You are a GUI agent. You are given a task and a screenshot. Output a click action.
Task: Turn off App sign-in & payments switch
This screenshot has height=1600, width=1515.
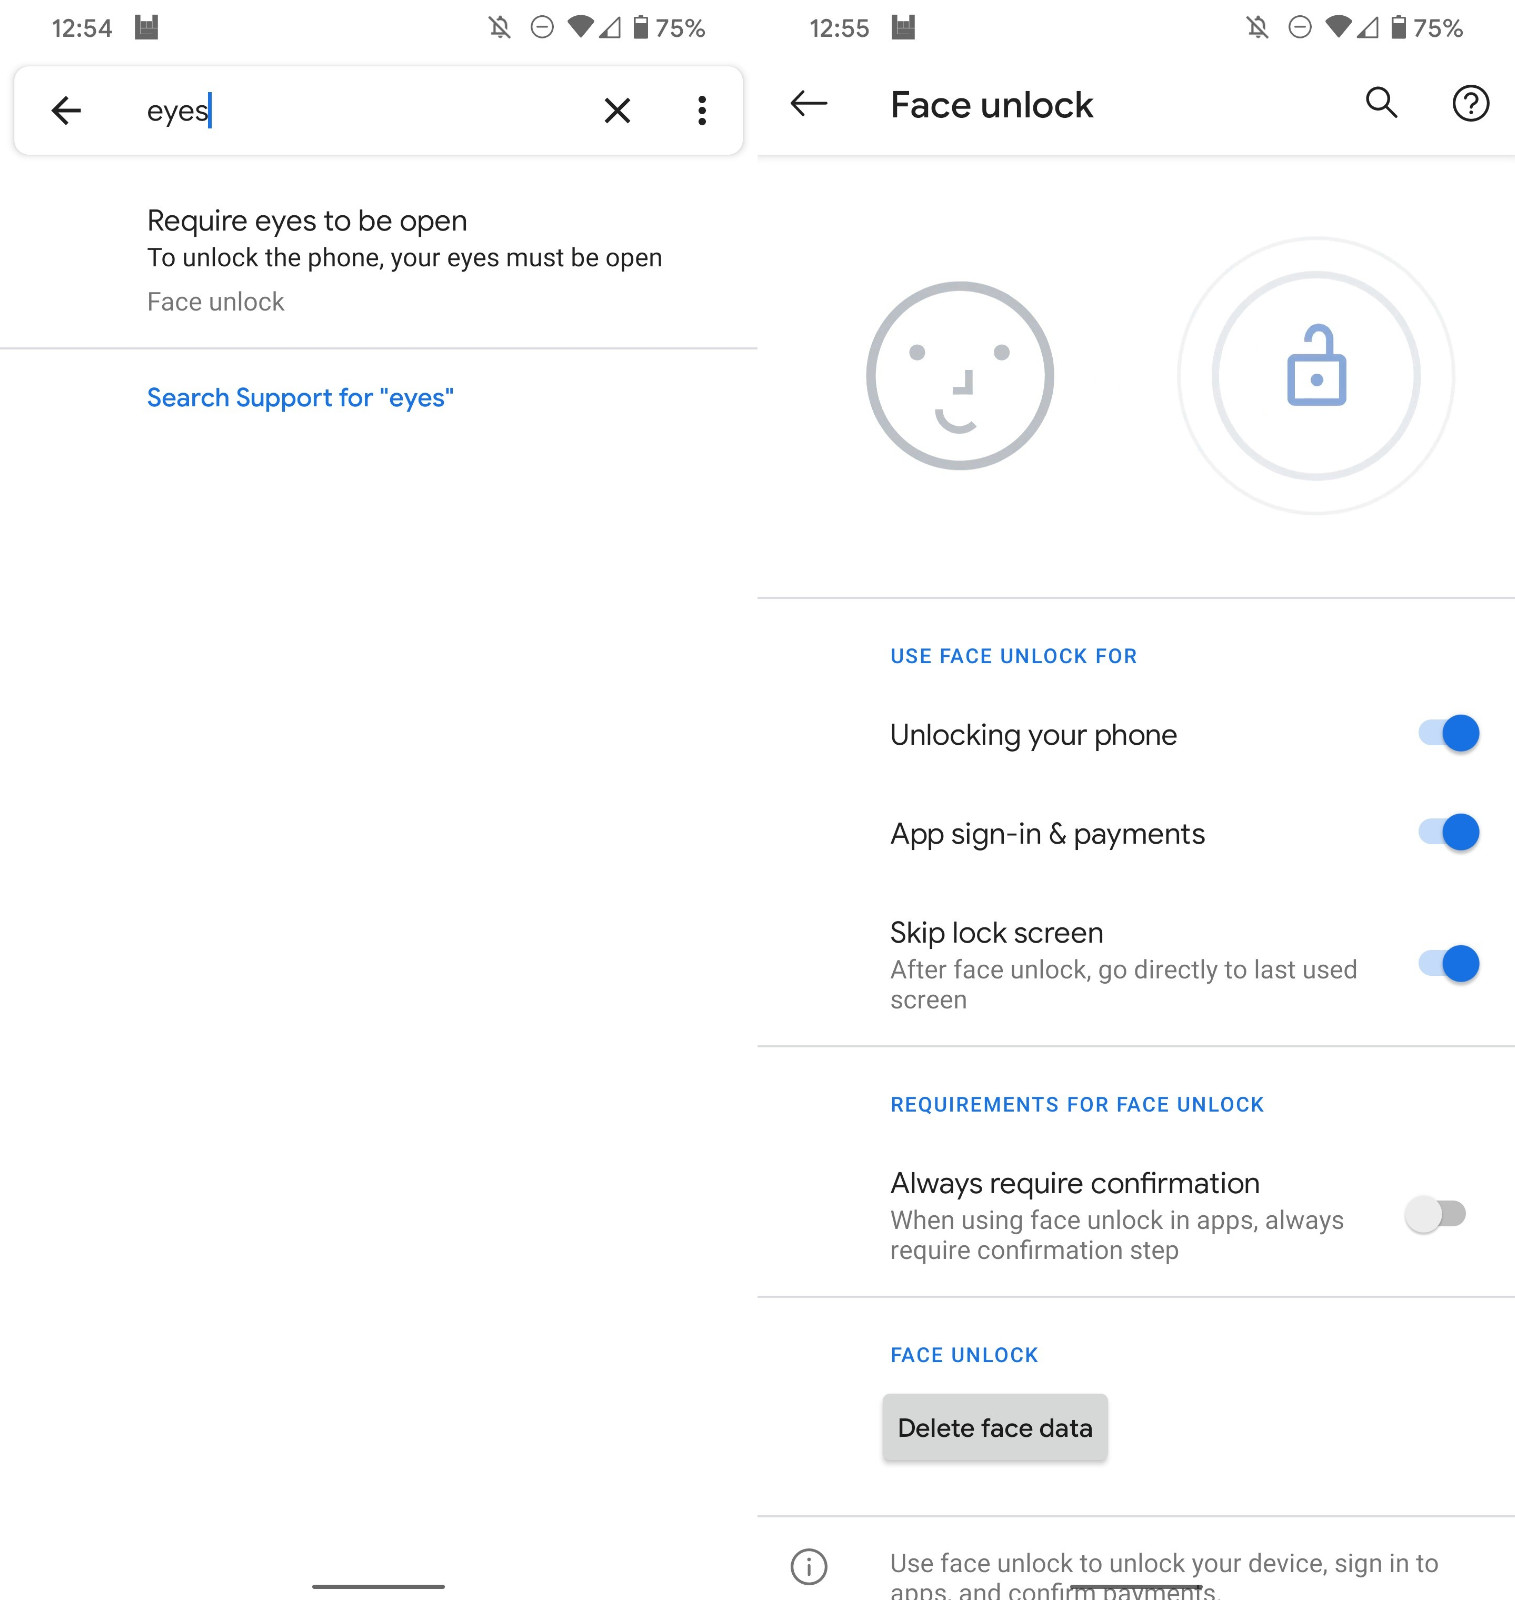(x=1448, y=832)
